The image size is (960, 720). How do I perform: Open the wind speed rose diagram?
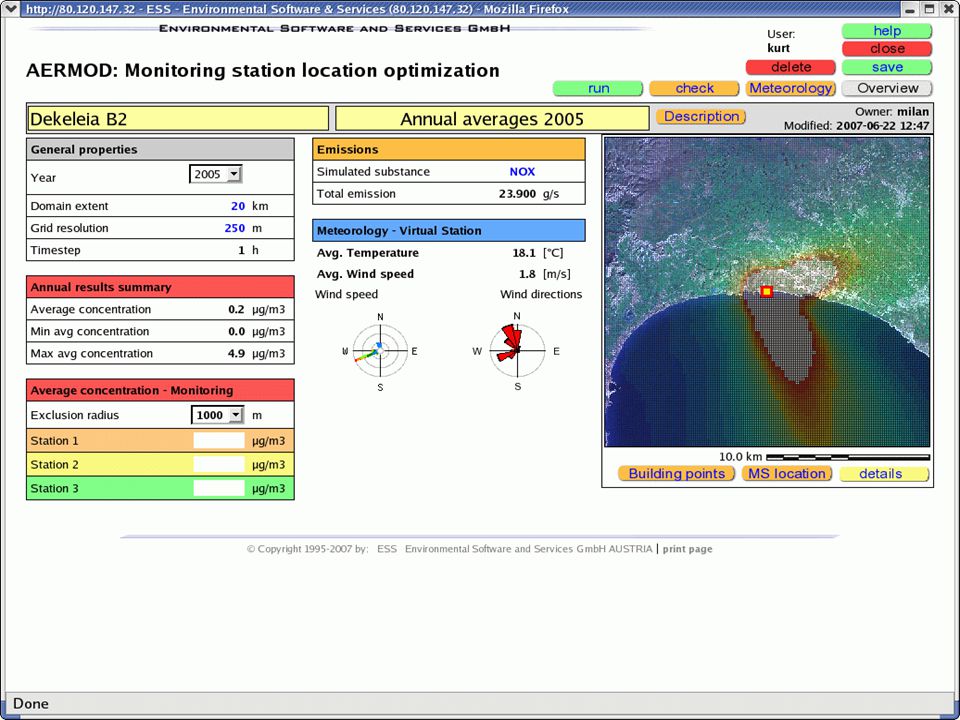point(380,351)
